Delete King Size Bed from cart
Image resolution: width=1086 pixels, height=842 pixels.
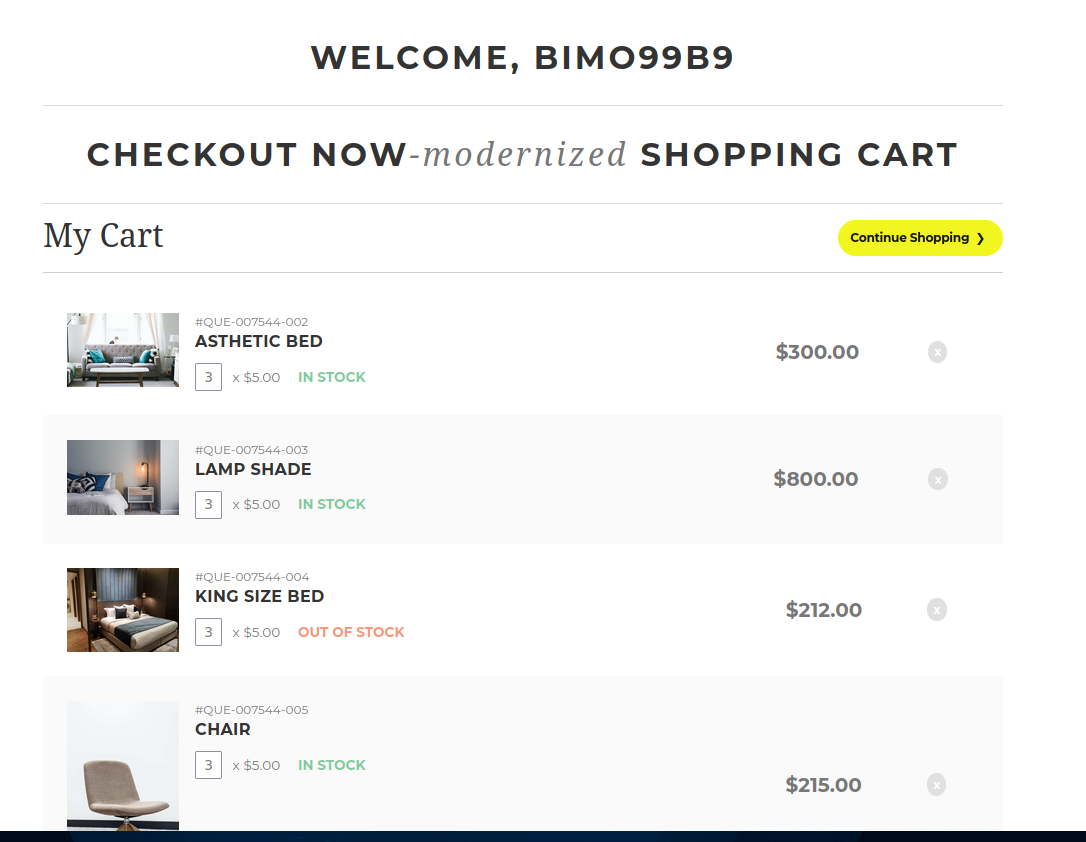pyautogui.click(x=937, y=610)
